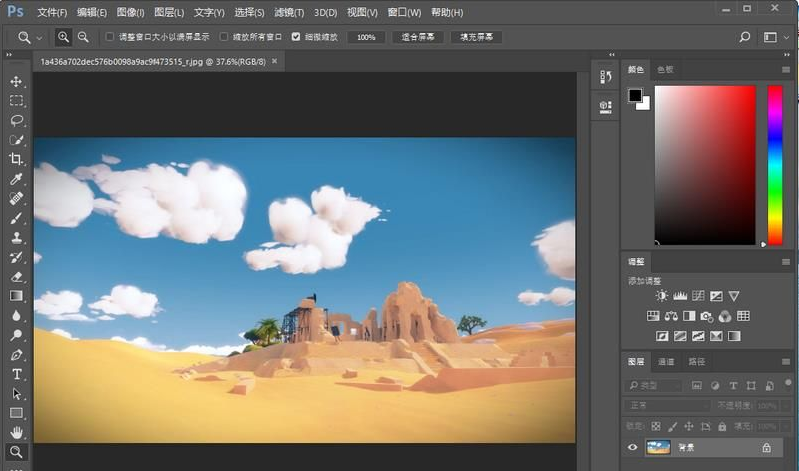This screenshot has height=471, width=799.
Task: Choose zoom-out mode in options bar
Action: 83,37
